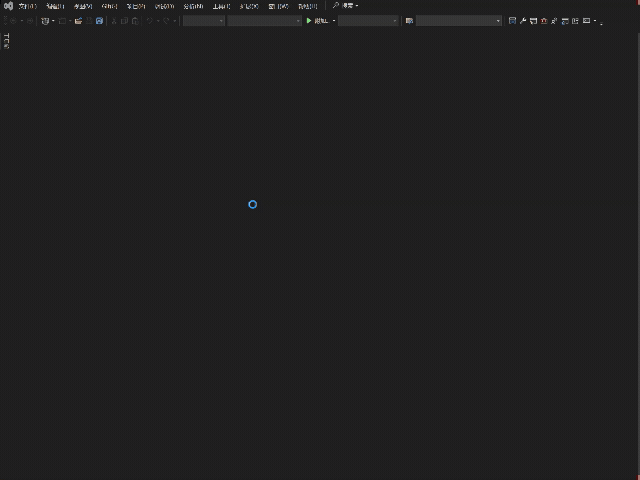Screen dimensions: 640x480
Task: Click the Navigate Backward toolbar icon
Action: click(x=13, y=21)
